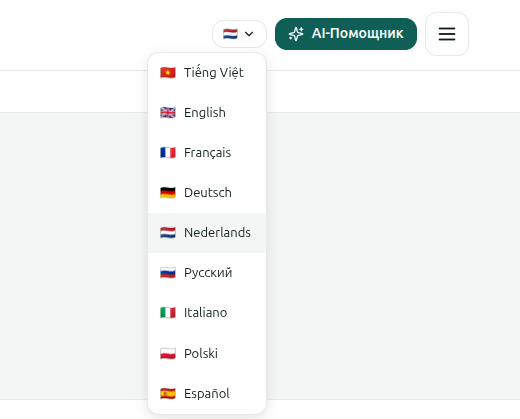This screenshot has height=419, width=520.
Task: Click the Polish flag icon
Action: tap(168, 353)
